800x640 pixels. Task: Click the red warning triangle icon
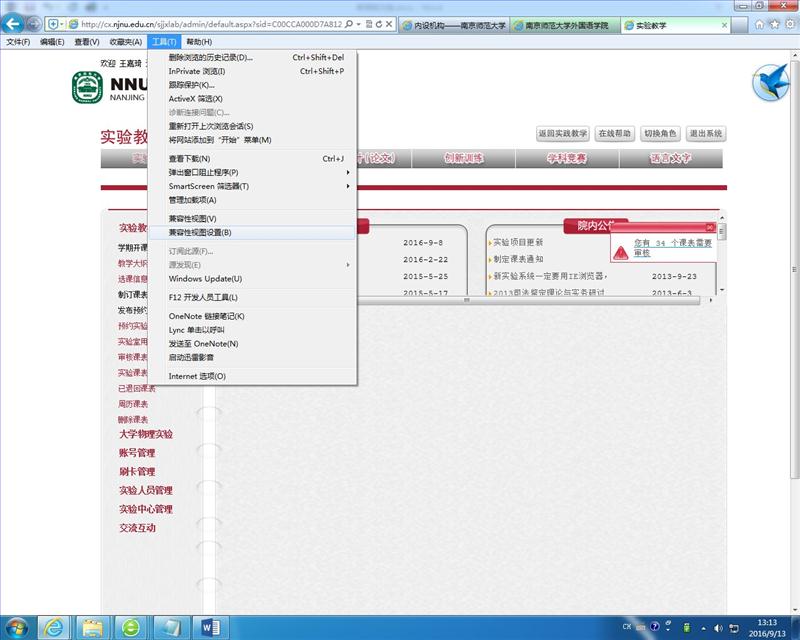pyautogui.click(x=622, y=248)
